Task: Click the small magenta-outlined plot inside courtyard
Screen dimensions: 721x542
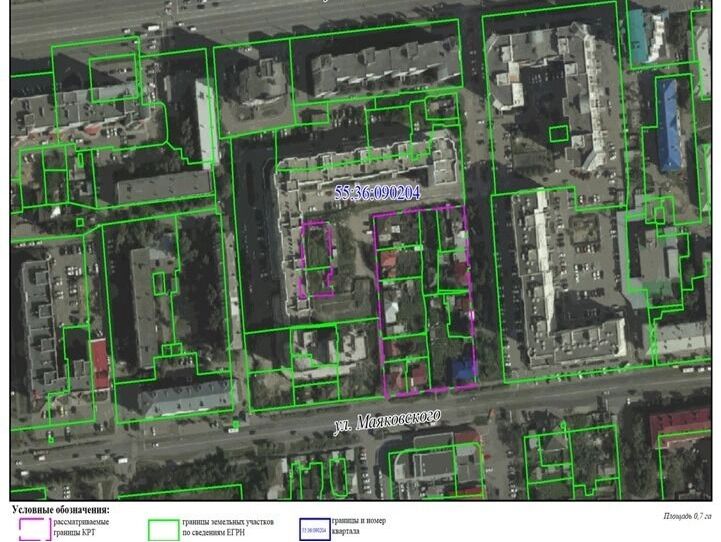Action: click(x=318, y=259)
